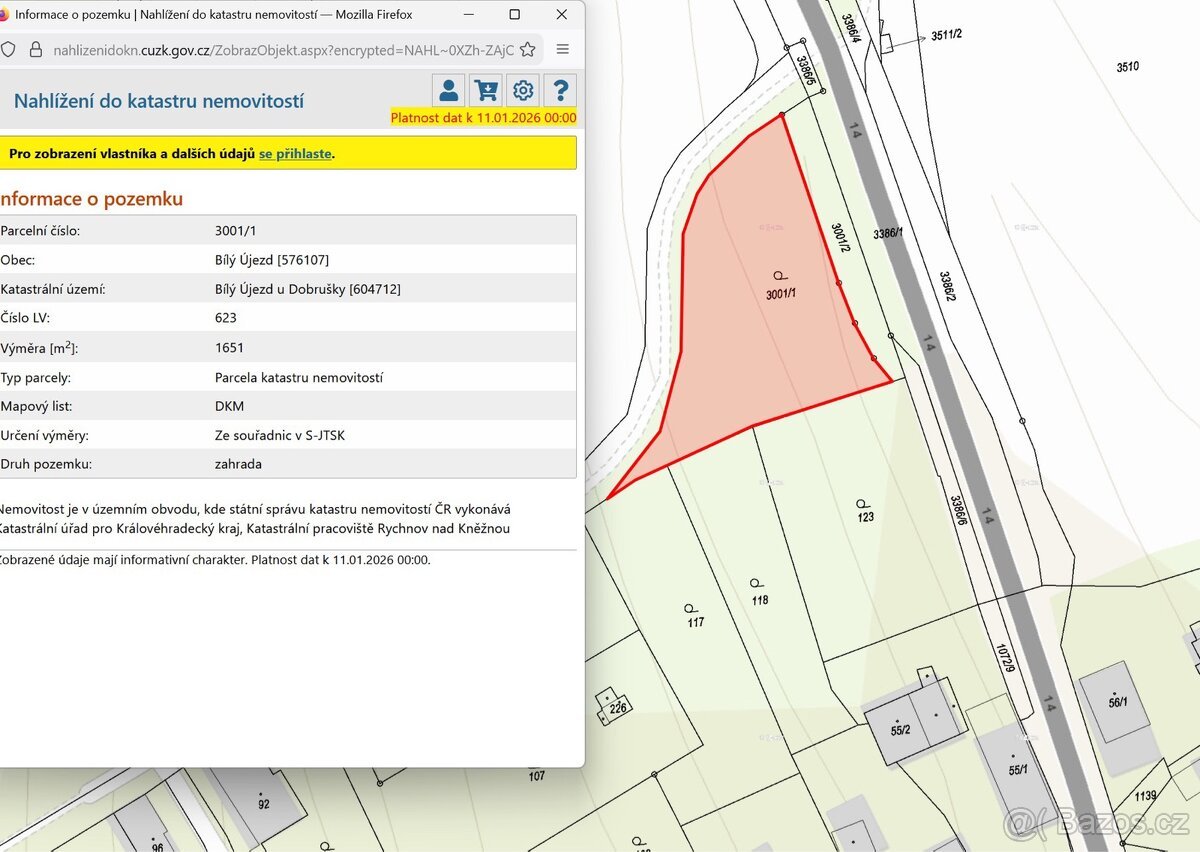Click the building 226 on map
Screen dimensions: 1200x852
pos(613,706)
